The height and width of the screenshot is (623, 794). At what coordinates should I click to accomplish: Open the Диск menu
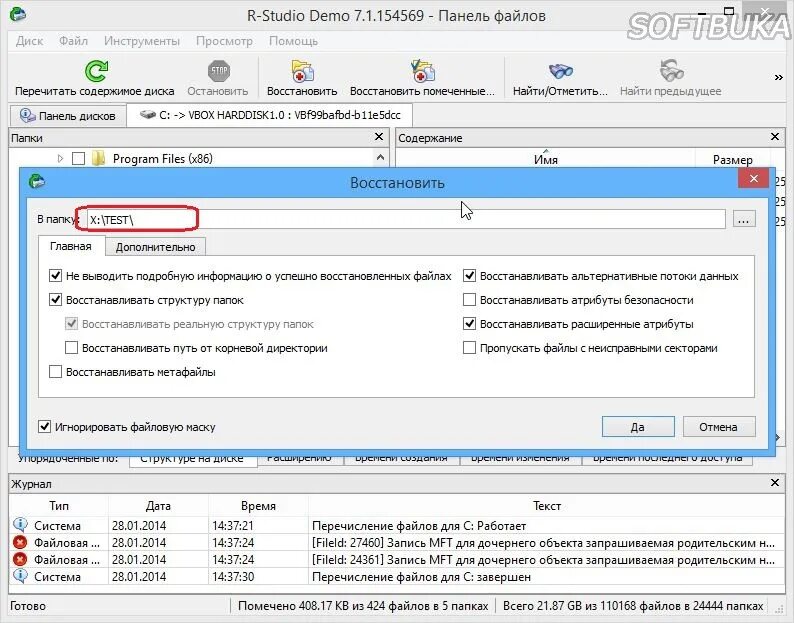pos(29,41)
